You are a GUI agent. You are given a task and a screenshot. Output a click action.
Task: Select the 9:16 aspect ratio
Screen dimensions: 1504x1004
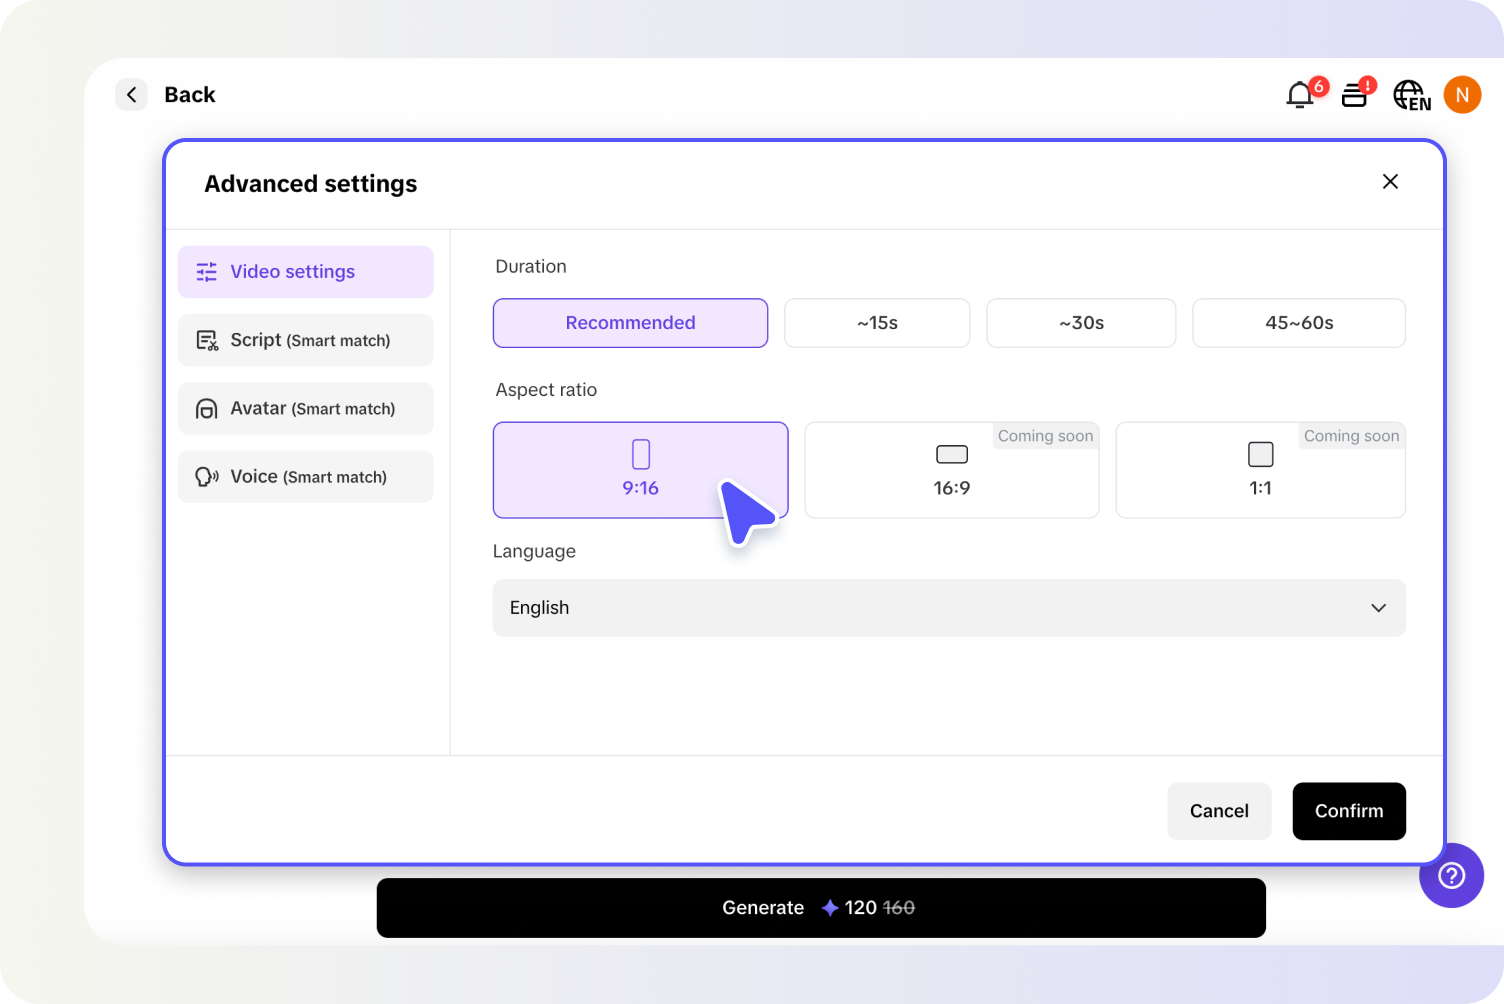click(640, 470)
